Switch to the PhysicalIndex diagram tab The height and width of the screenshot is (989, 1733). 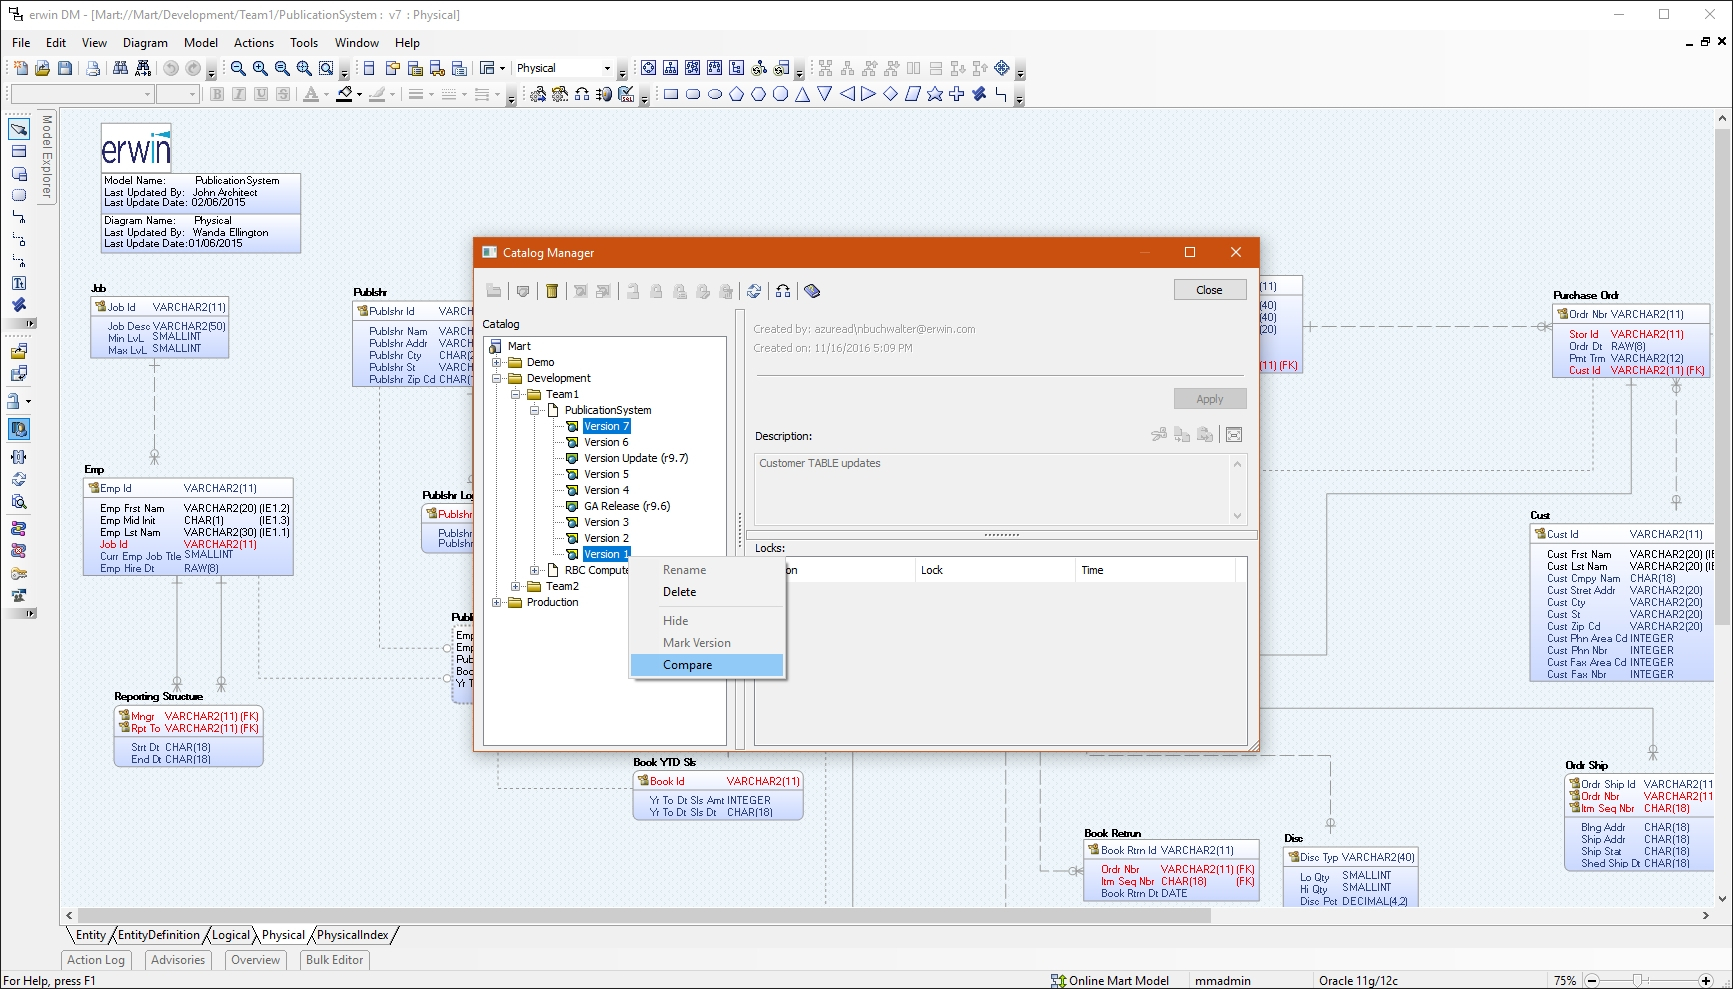[353, 935]
